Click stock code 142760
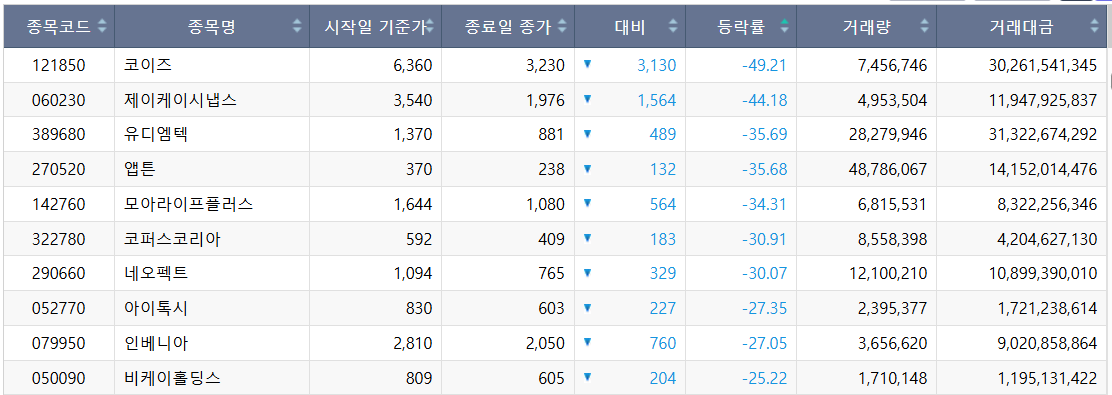This screenshot has width=1112, height=395. click(x=59, y=204)
